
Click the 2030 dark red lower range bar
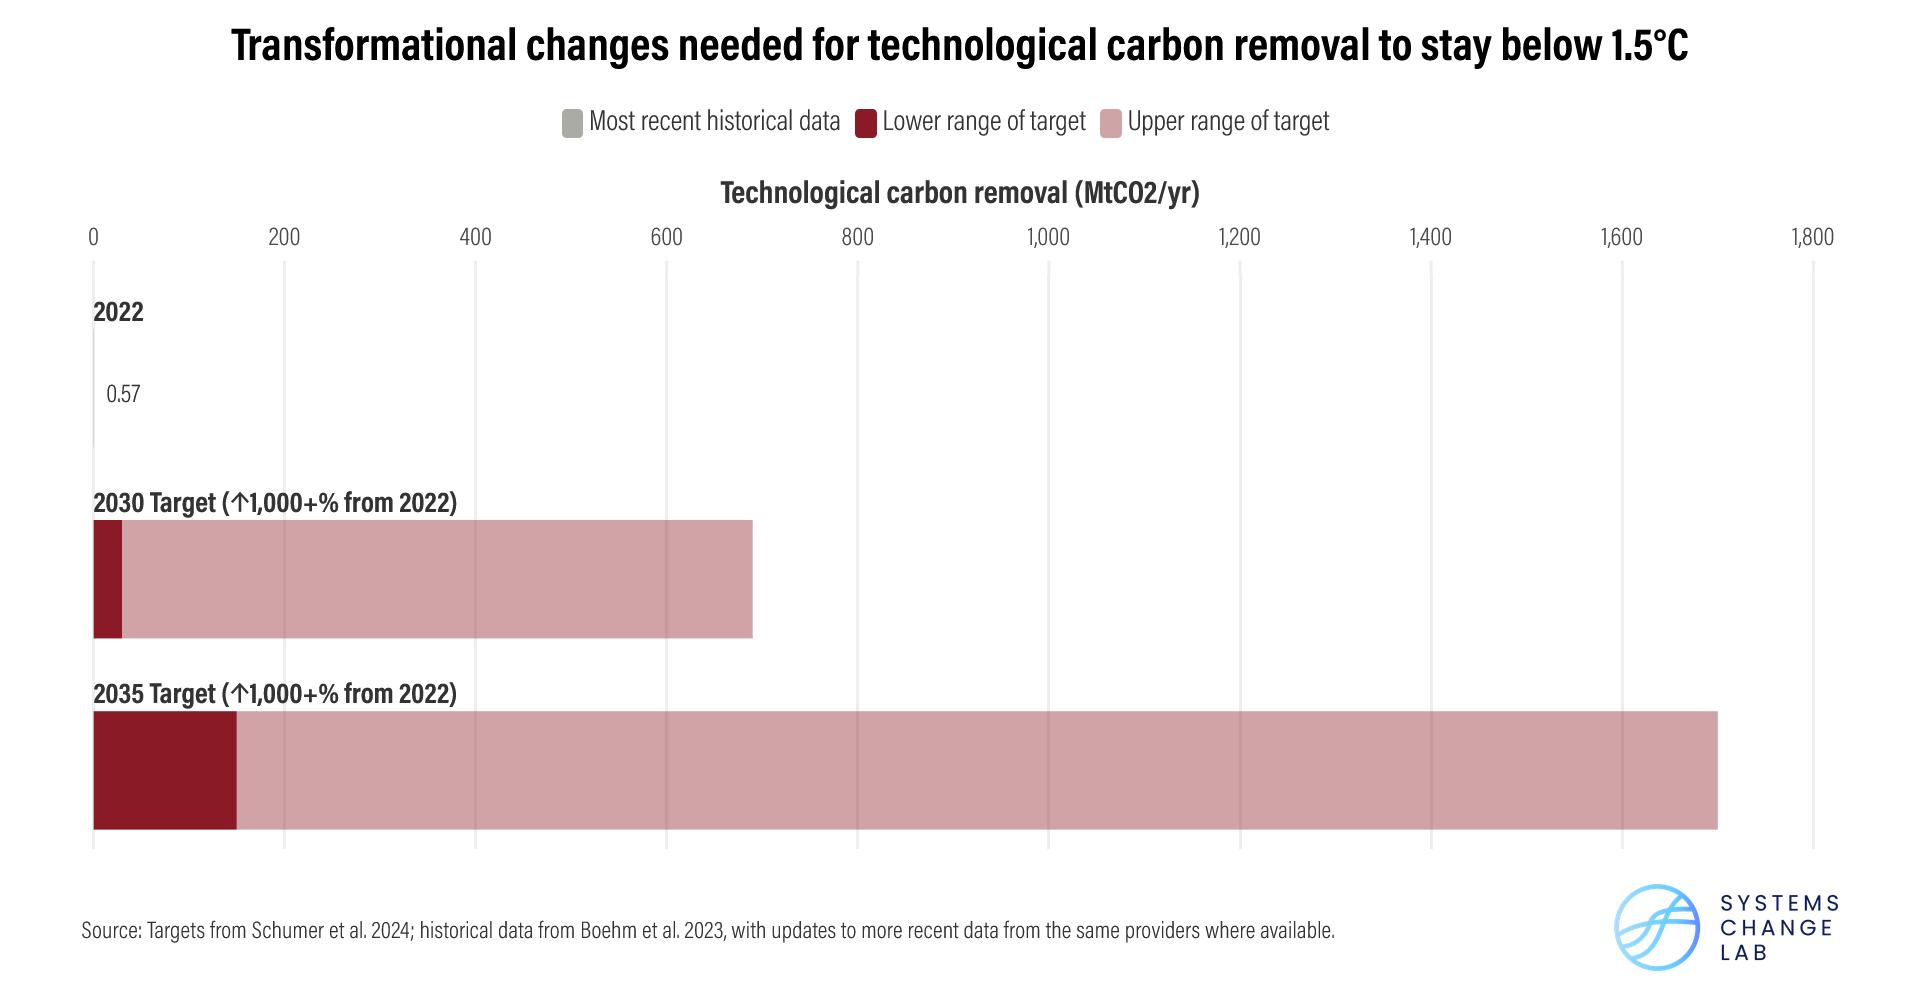(x=108, y=579)
